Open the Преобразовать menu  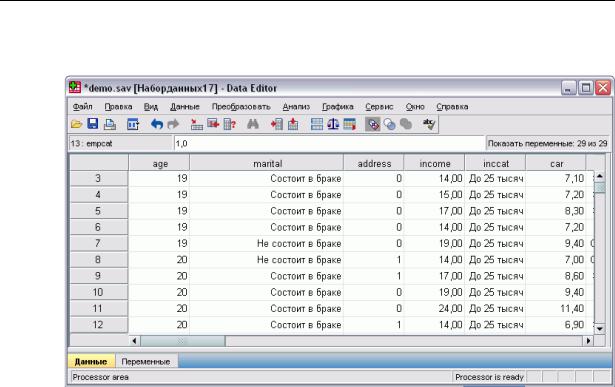(x=241, y=107)
